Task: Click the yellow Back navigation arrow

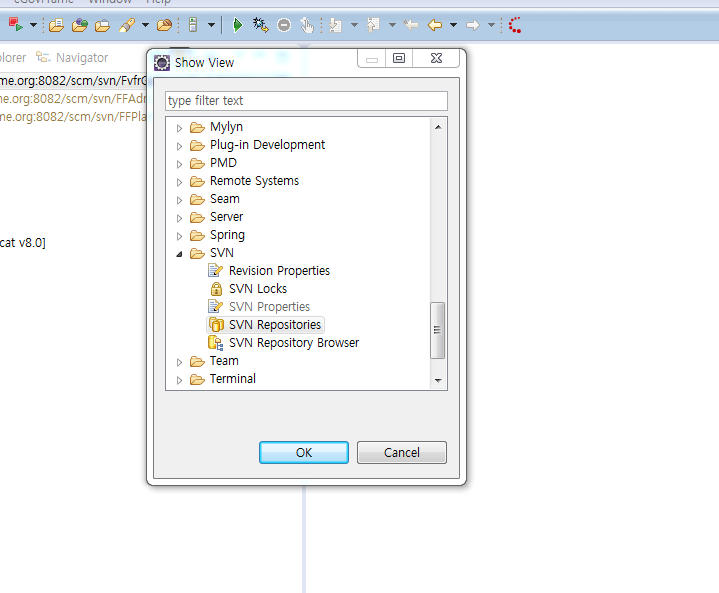Action: click(434, 25)
